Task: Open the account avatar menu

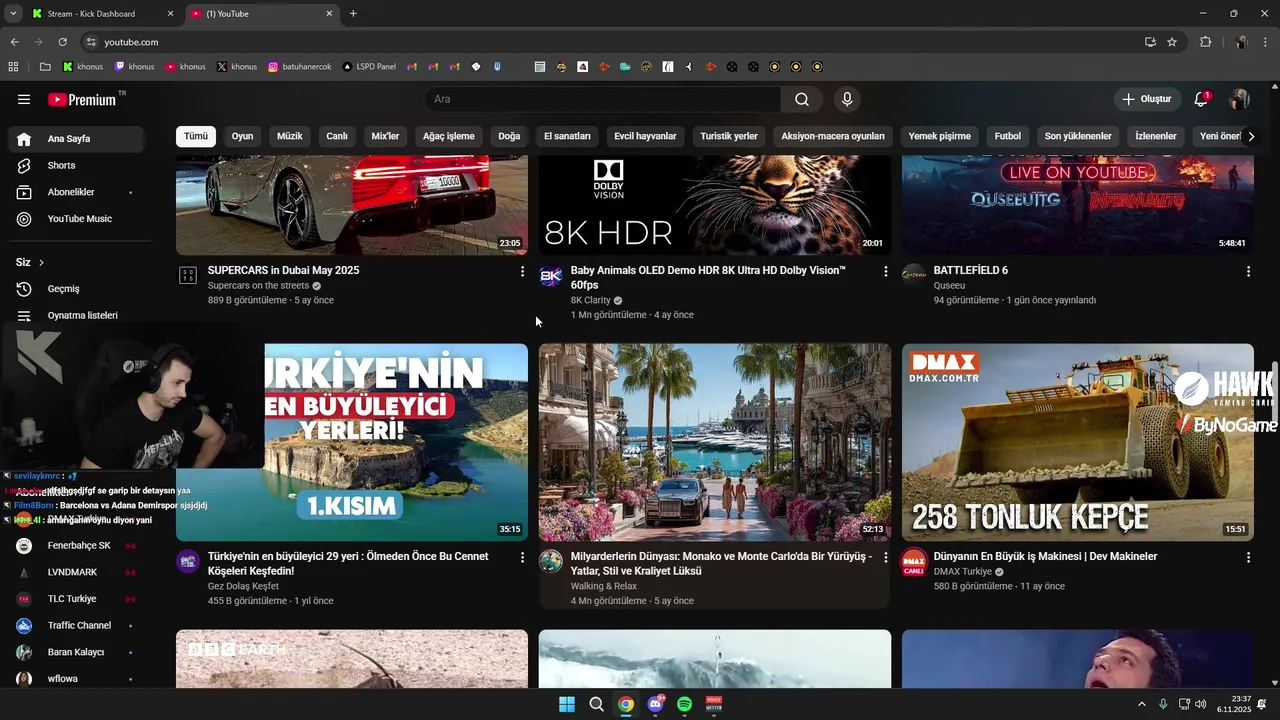Action: click(x=1240, y=99)
